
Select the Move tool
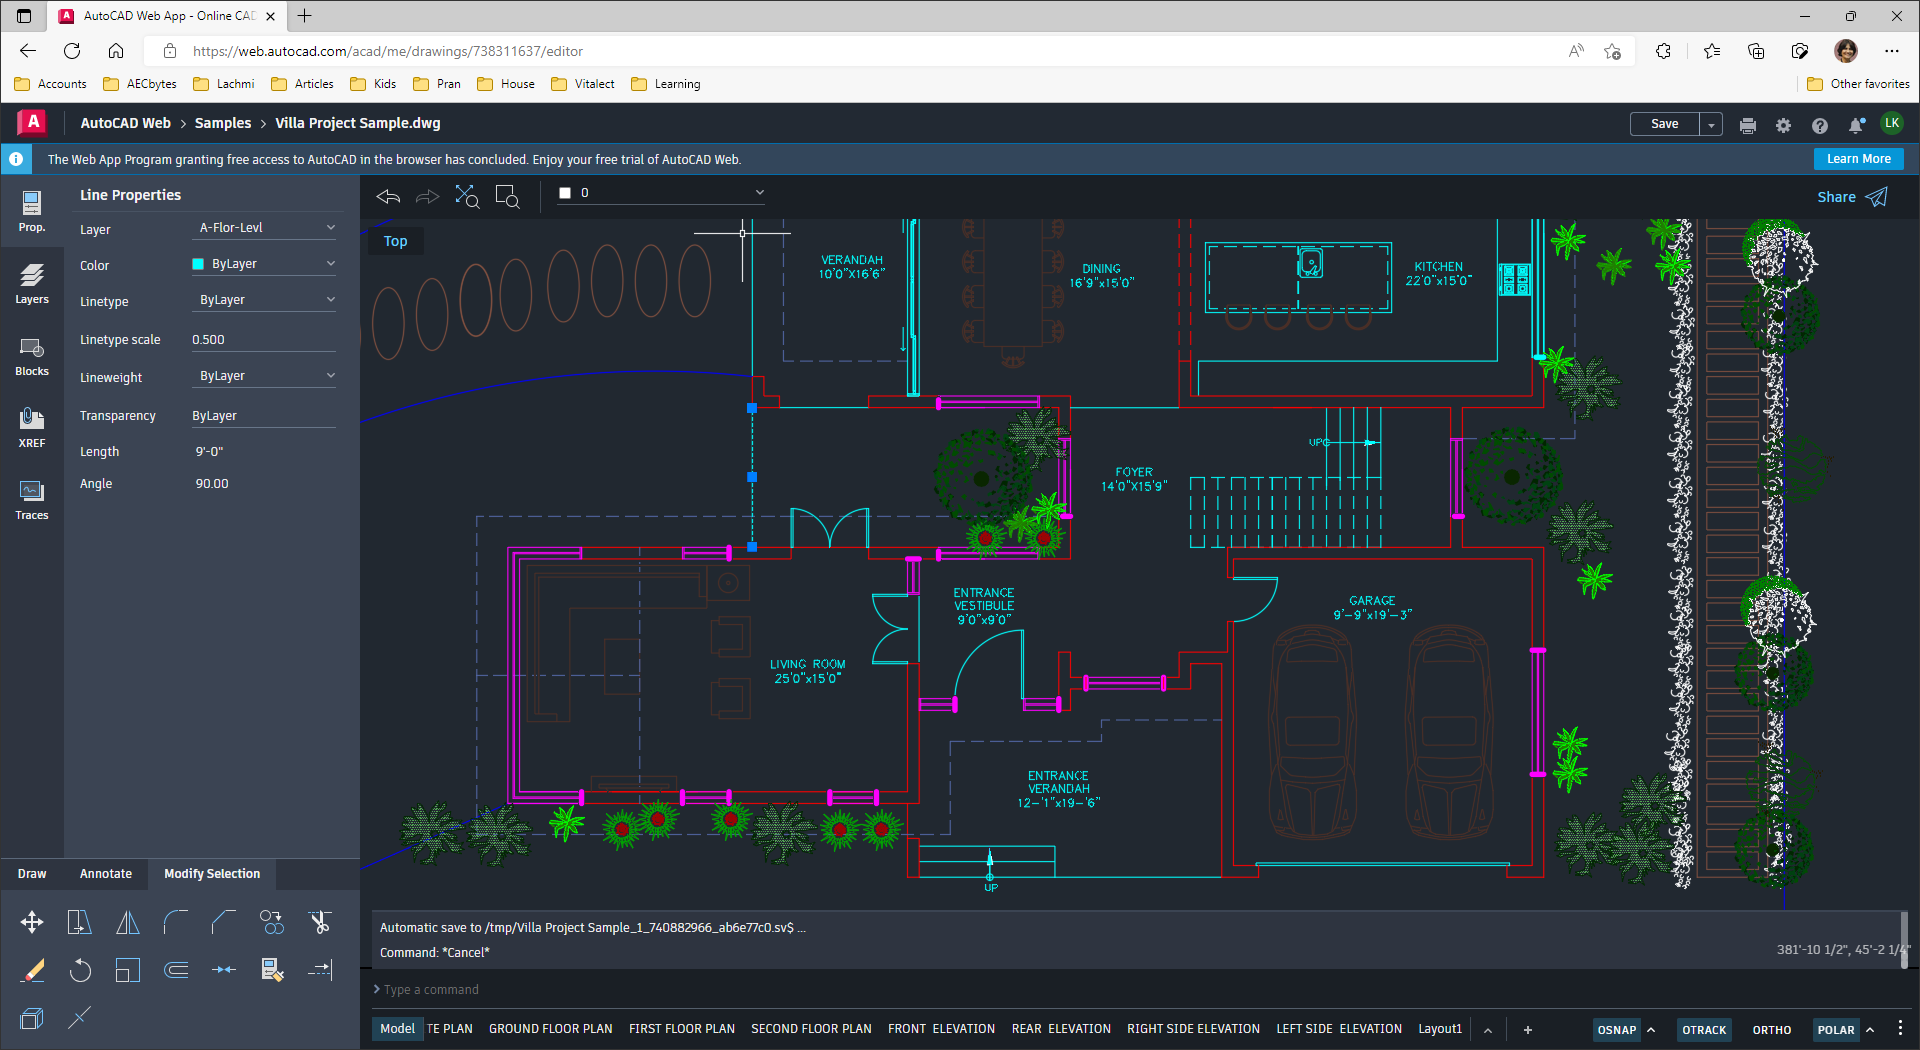coord(31,922)
